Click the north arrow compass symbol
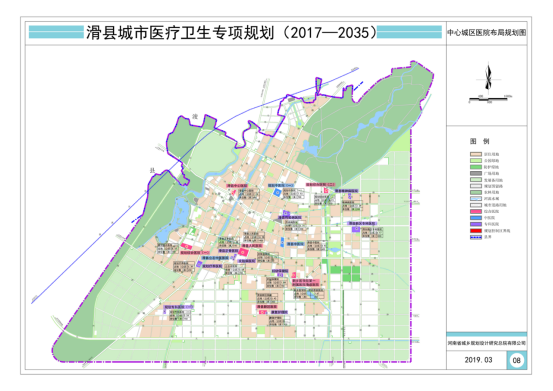This screenshot has width=553, height=391. [x=488, y=76]
